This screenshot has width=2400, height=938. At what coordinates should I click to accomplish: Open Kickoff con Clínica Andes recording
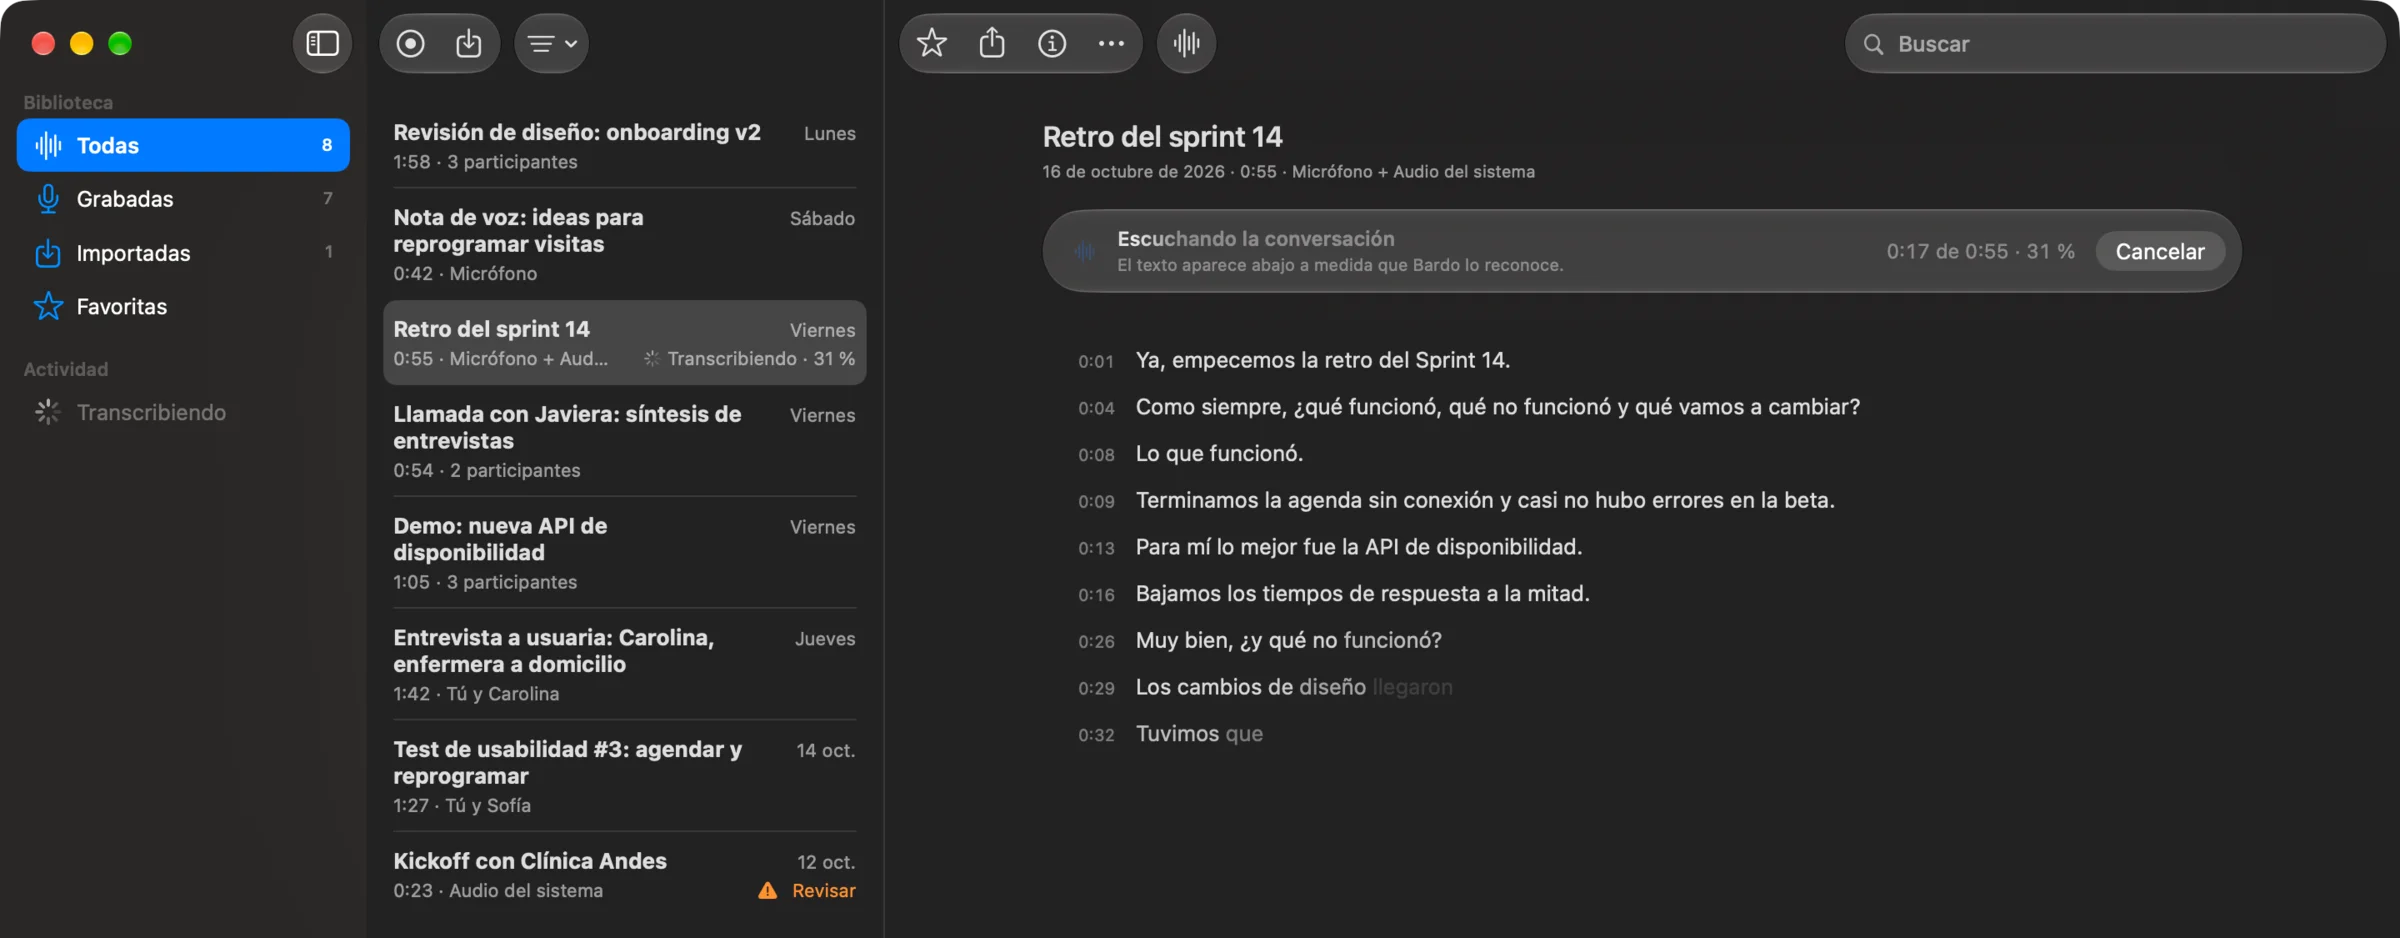click(x=624, y=875)
